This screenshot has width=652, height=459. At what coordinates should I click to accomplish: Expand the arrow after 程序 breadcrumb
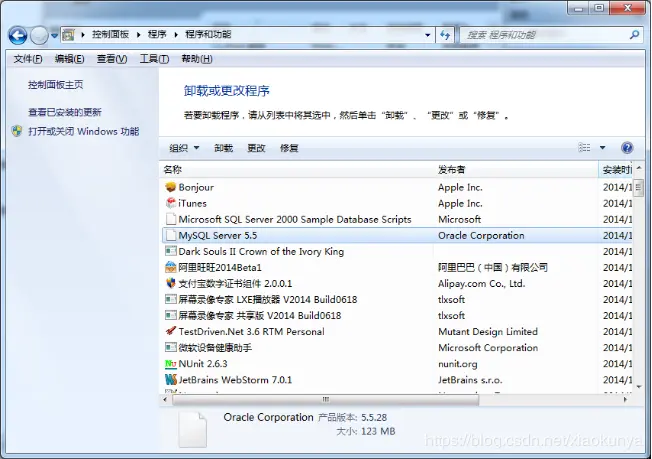[x=176, y=35]
